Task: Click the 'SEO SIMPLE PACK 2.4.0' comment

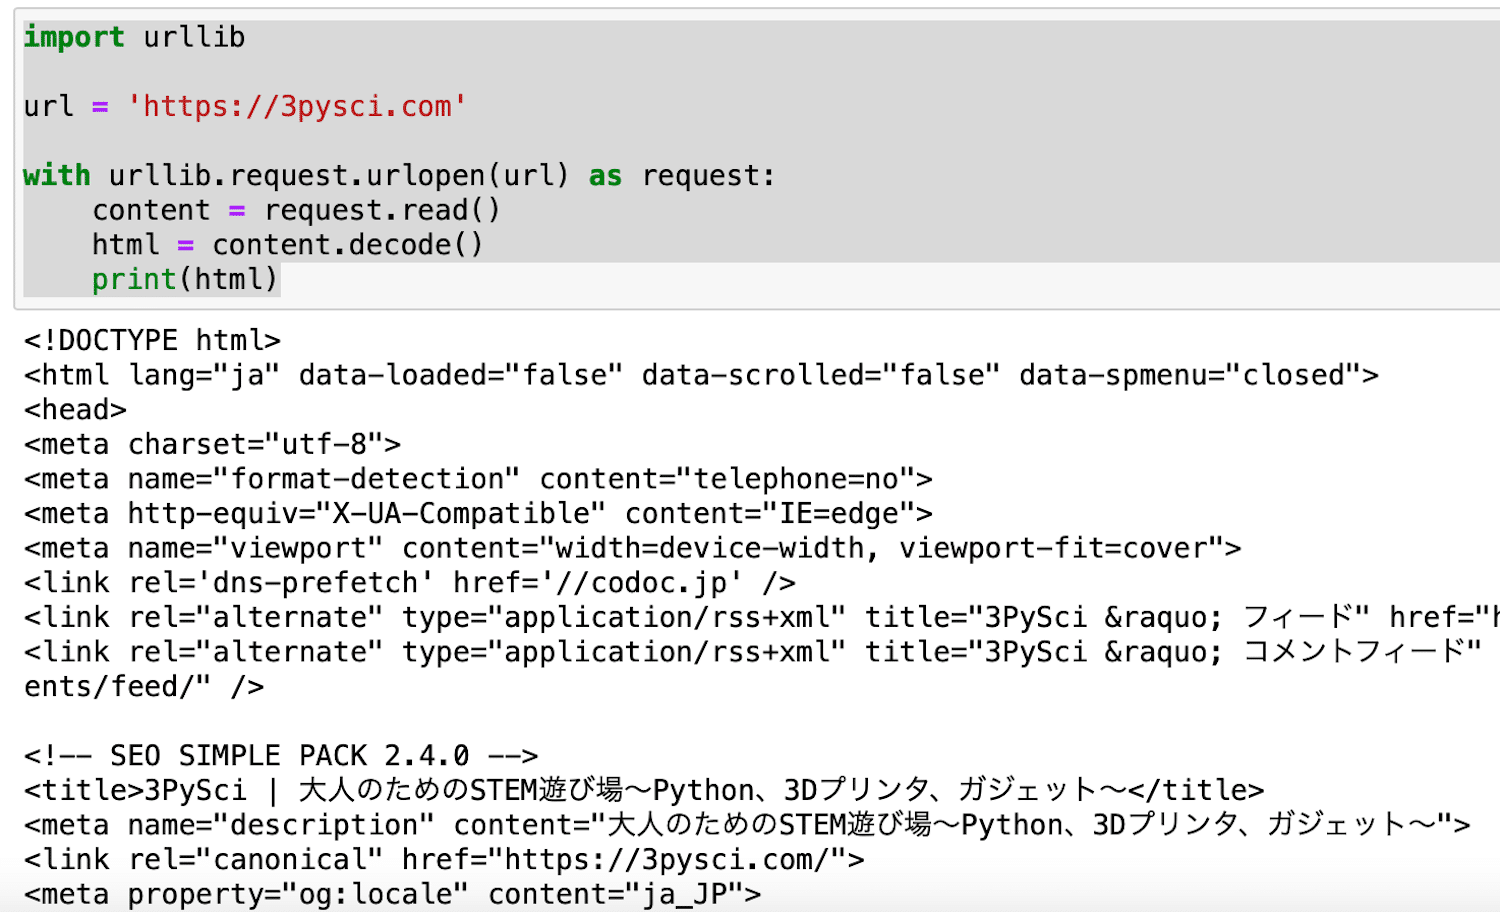Action: pos(281,756)
